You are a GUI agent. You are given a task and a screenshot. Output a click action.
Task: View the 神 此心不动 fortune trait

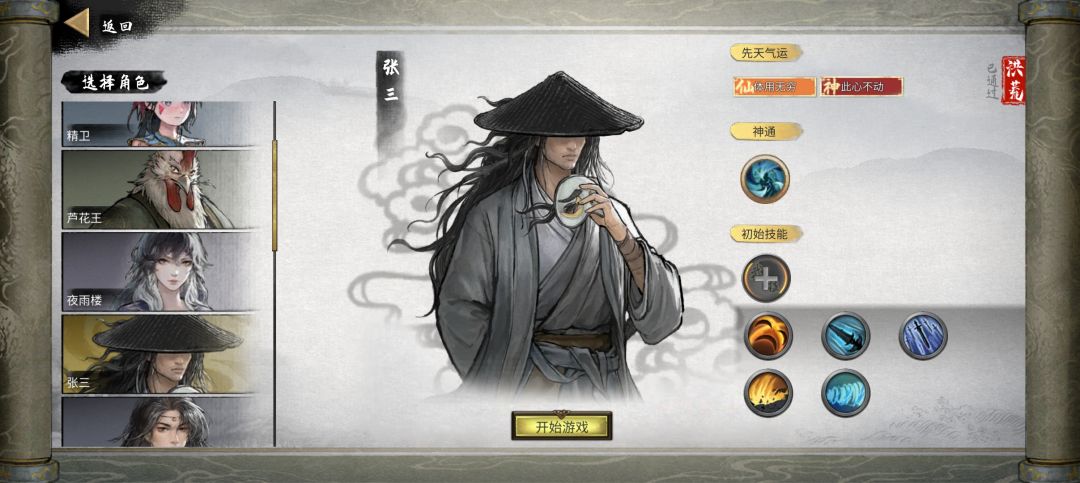(x=861, y=87)
